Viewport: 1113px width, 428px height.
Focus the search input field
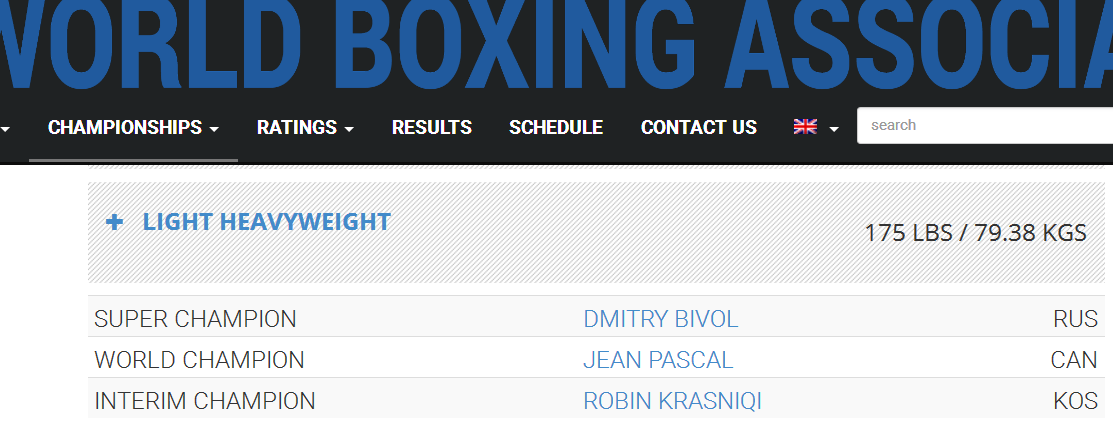click(x=985, y=126)
